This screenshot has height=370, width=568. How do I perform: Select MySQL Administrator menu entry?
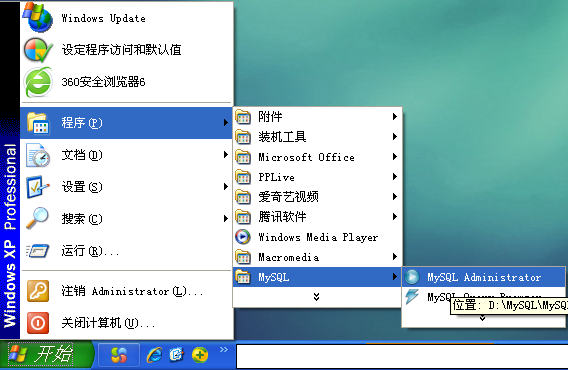click(483, 277)
